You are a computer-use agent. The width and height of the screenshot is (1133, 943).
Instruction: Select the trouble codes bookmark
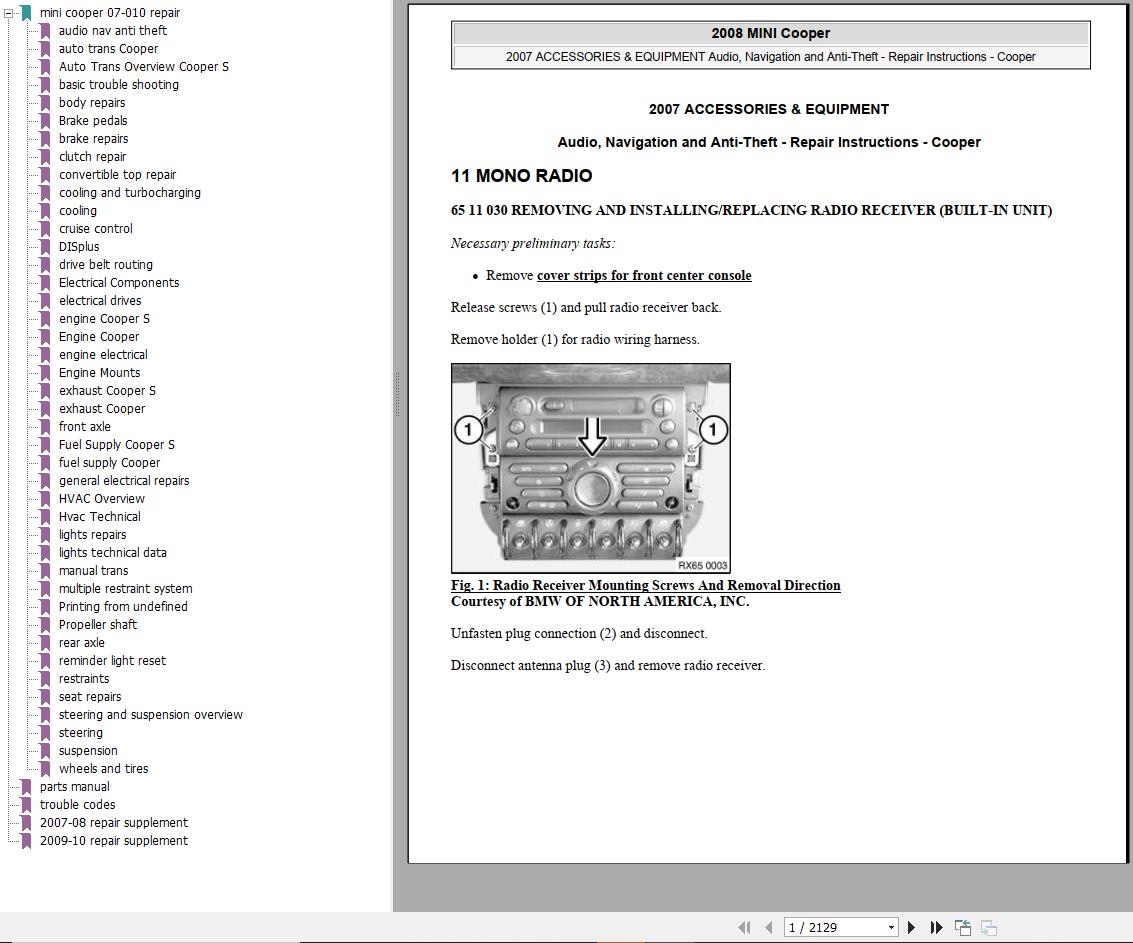[78, 804]
